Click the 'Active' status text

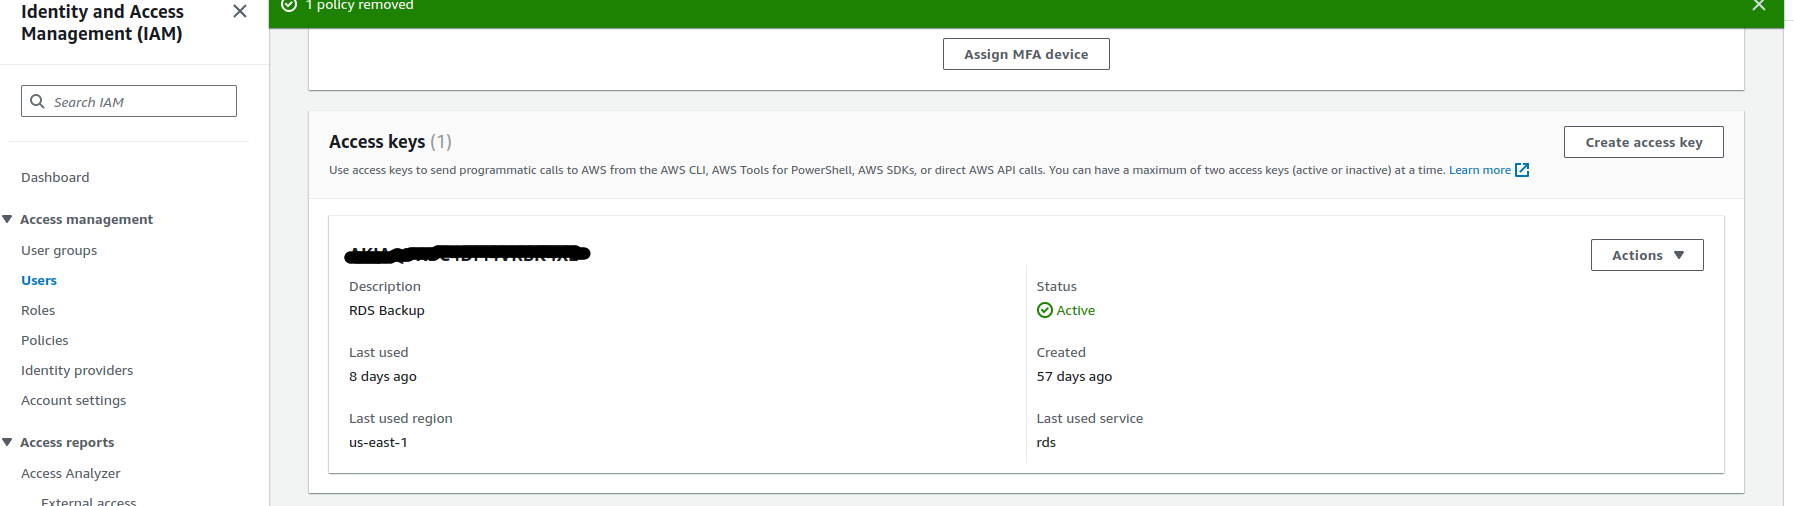[1076, 310]
